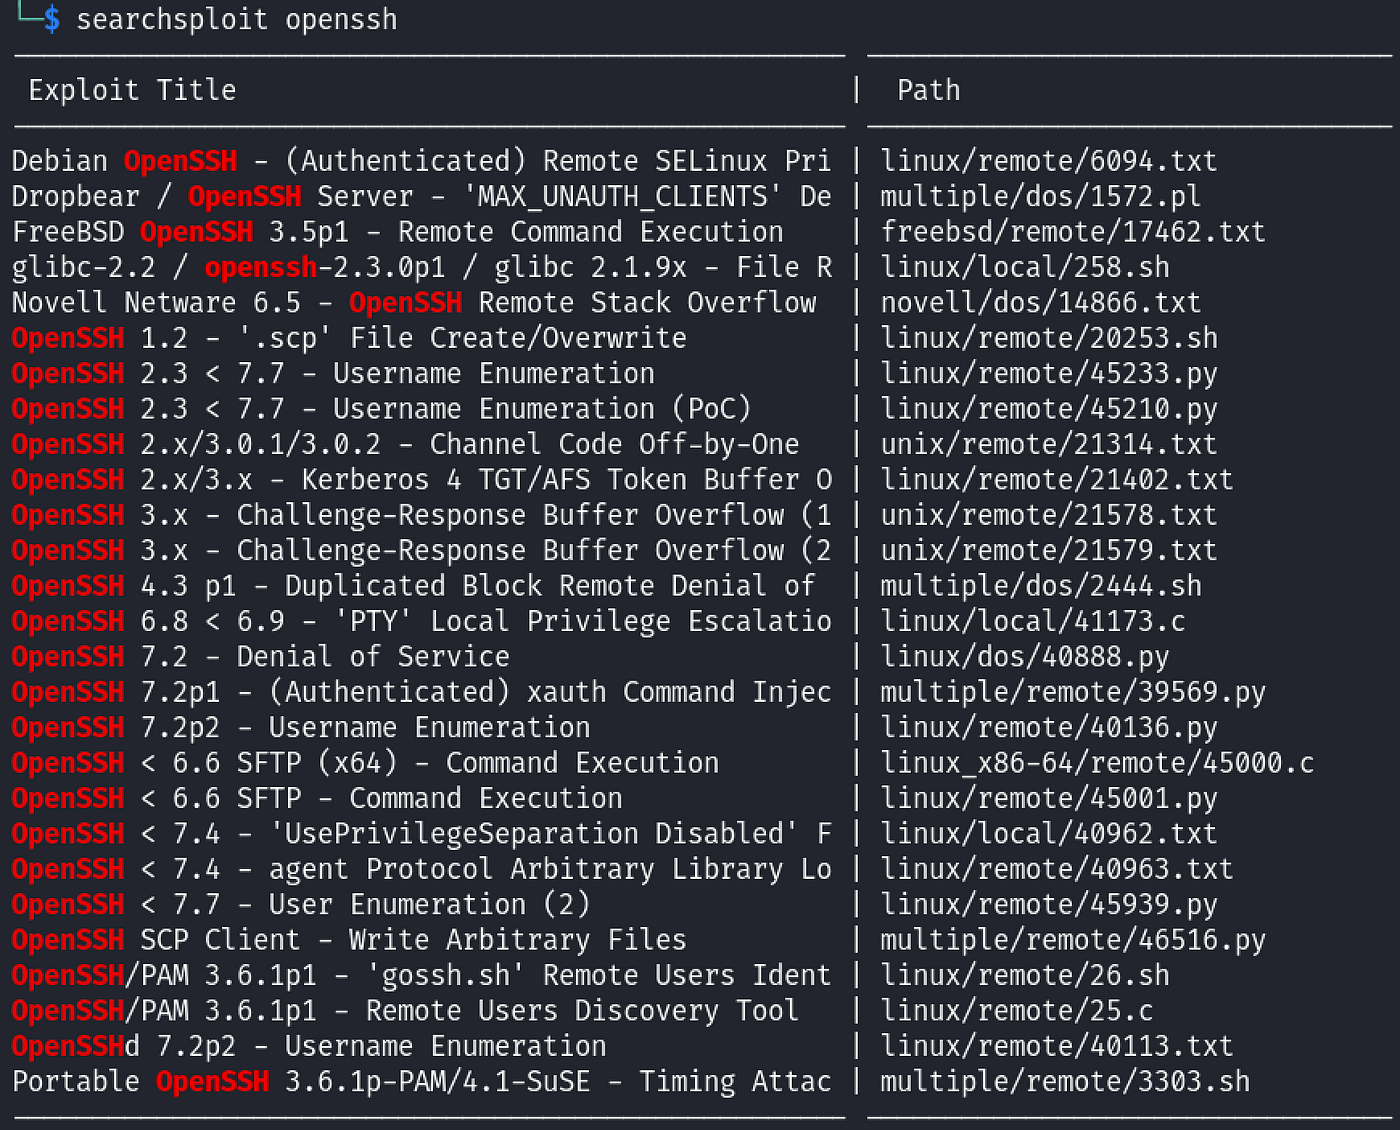Click 'OpenSSH 1.2 - .scp File Create/Overwrite' title

point(349,338)
